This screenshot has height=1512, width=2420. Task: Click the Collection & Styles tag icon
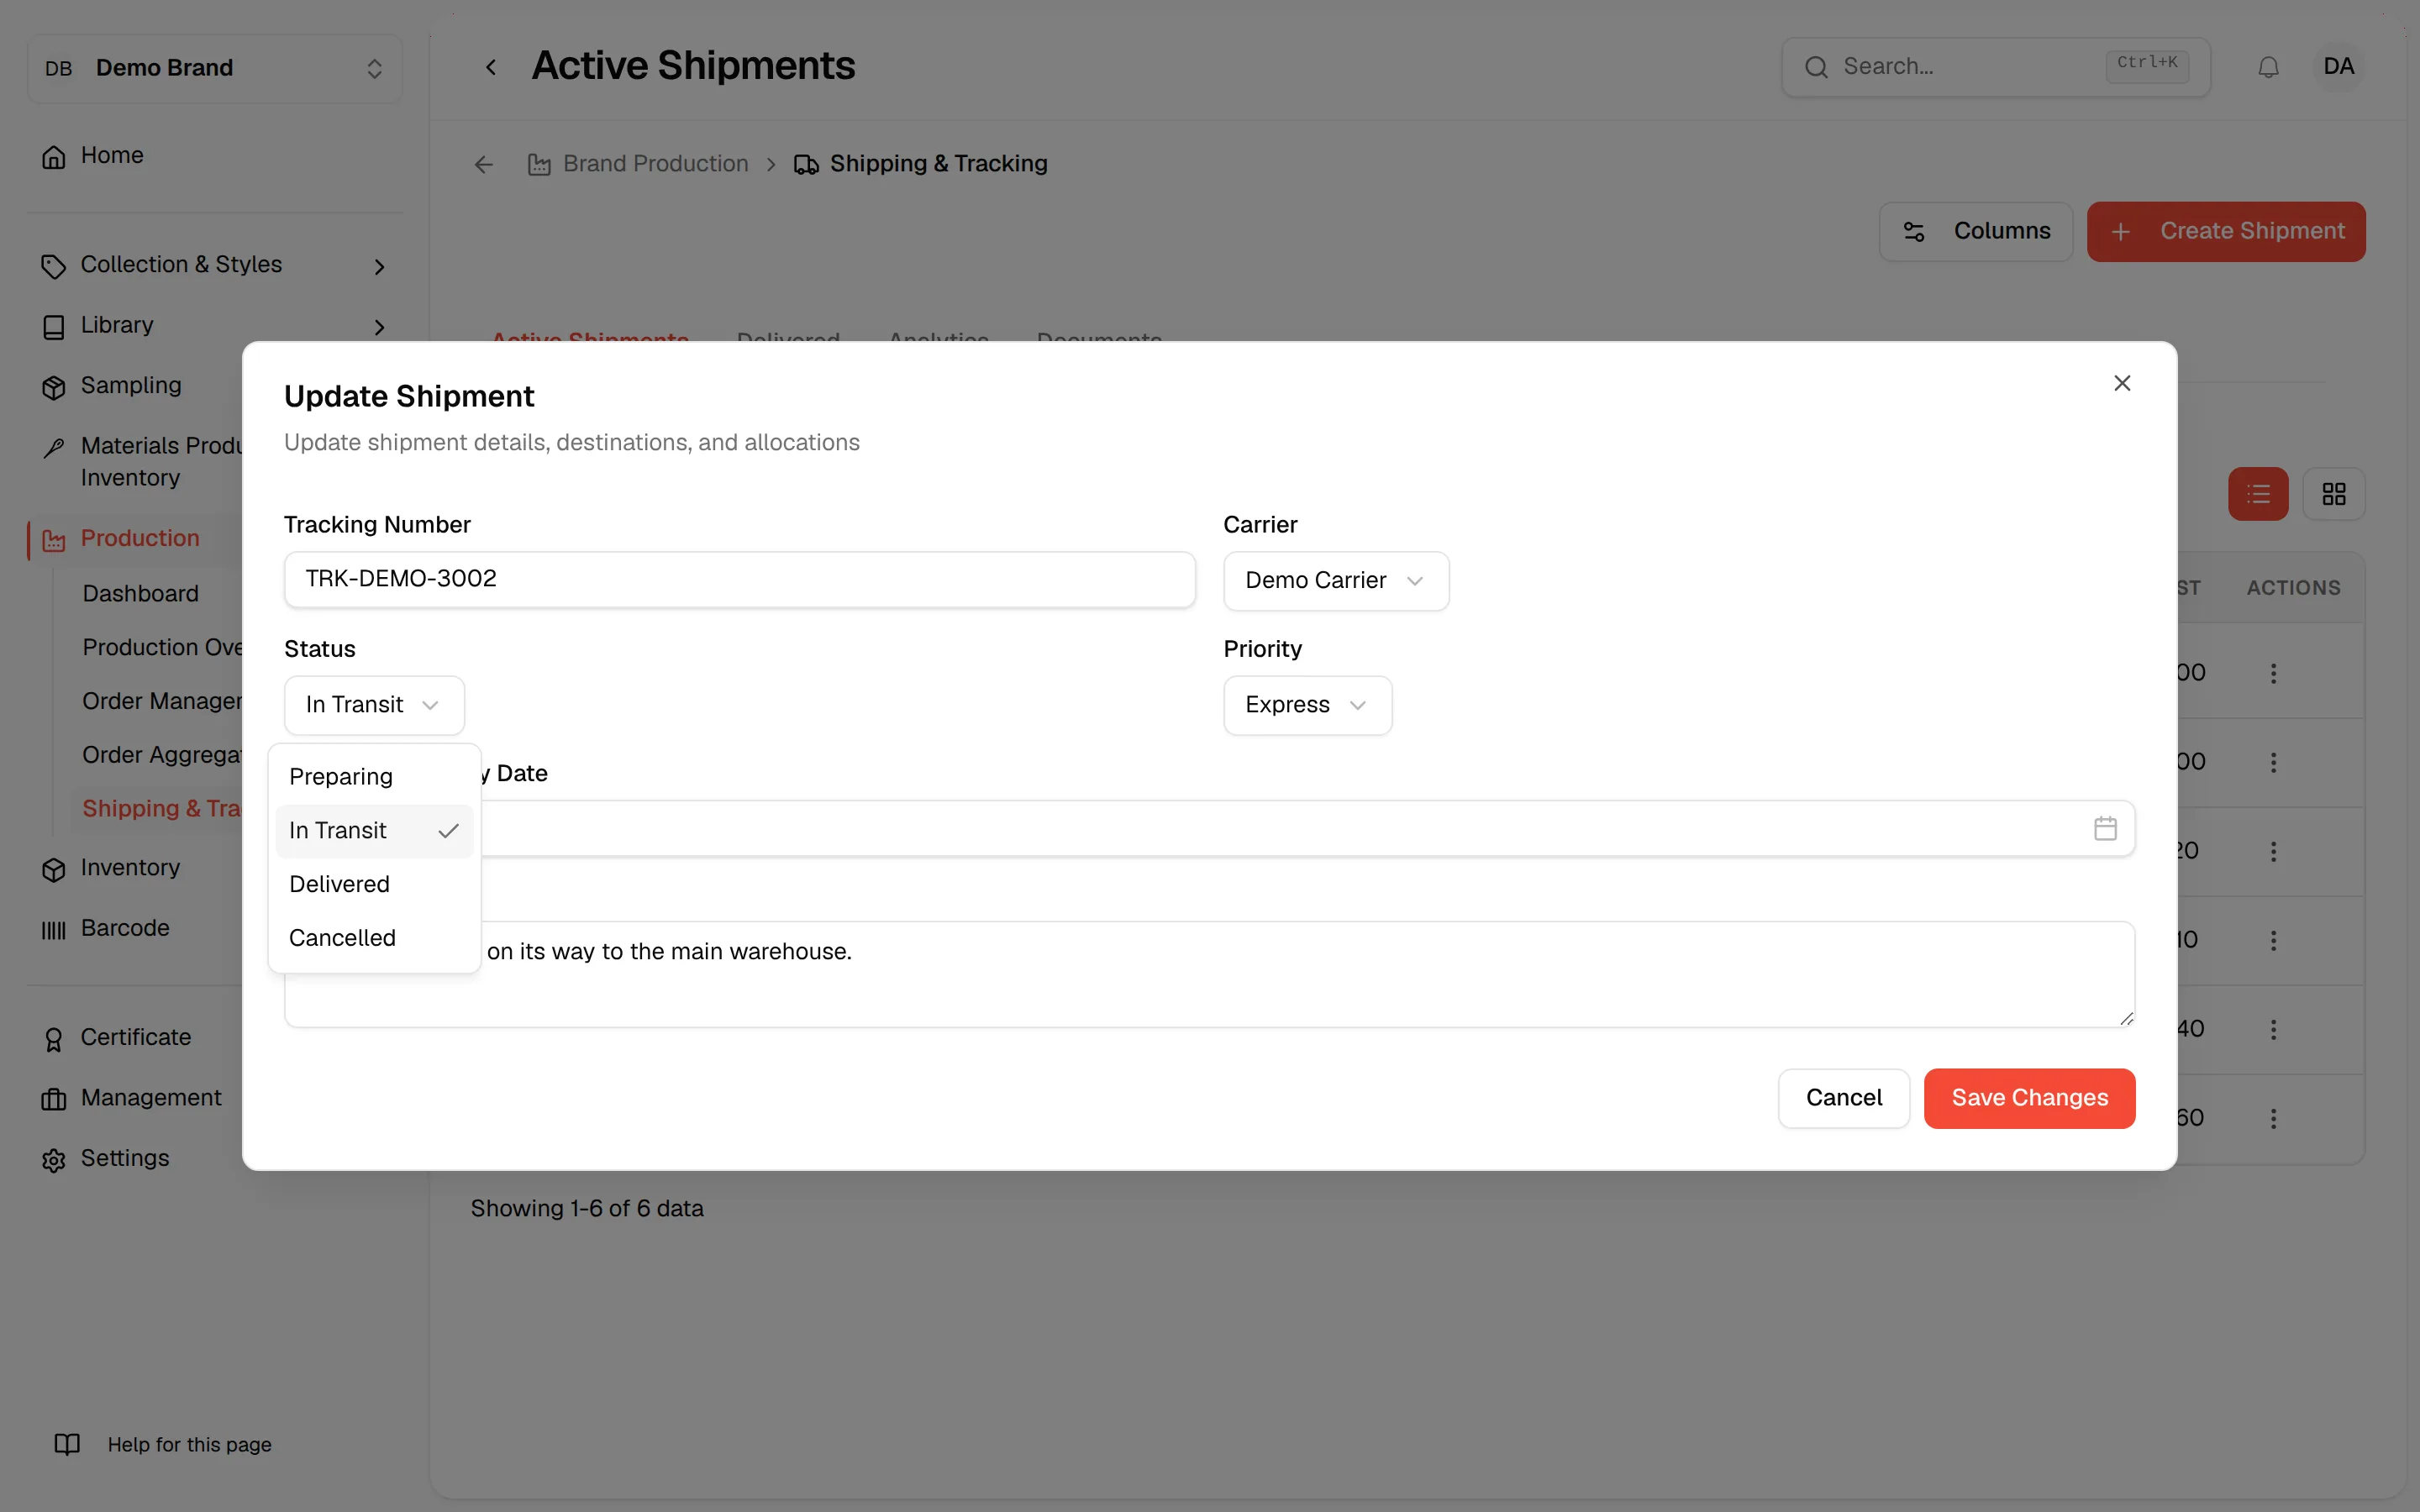54,266
